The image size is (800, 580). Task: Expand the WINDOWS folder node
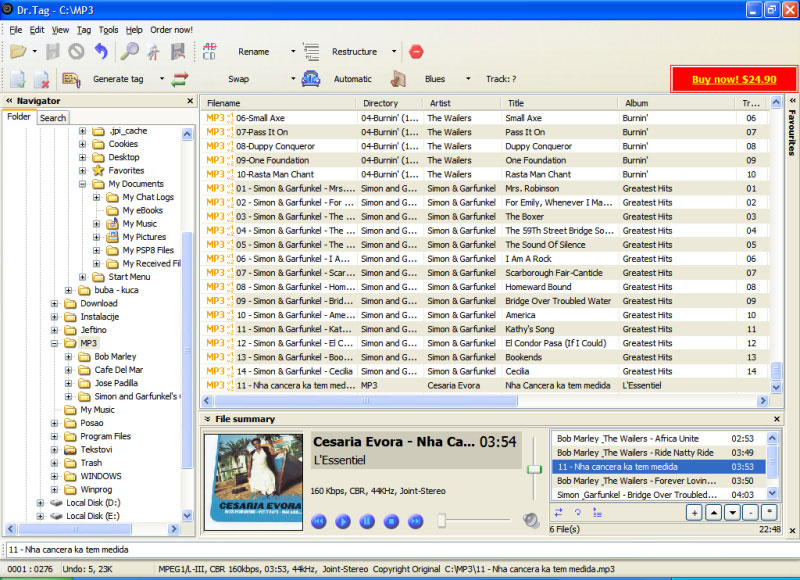click(55, 476)
